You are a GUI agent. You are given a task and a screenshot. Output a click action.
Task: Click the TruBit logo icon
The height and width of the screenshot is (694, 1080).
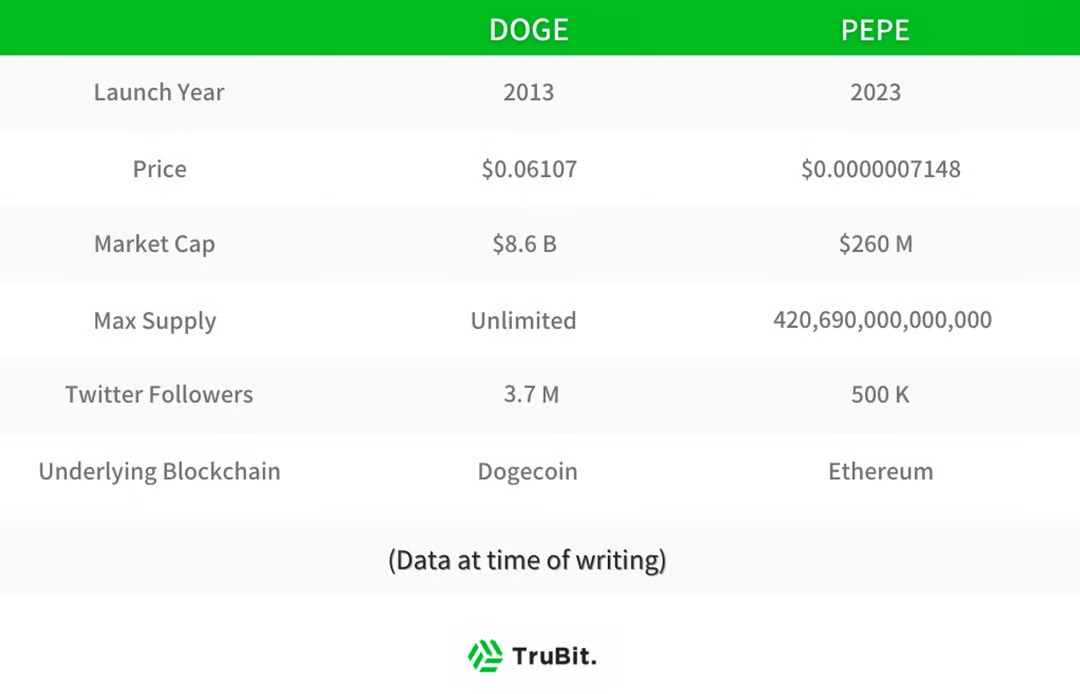[486, 655]
